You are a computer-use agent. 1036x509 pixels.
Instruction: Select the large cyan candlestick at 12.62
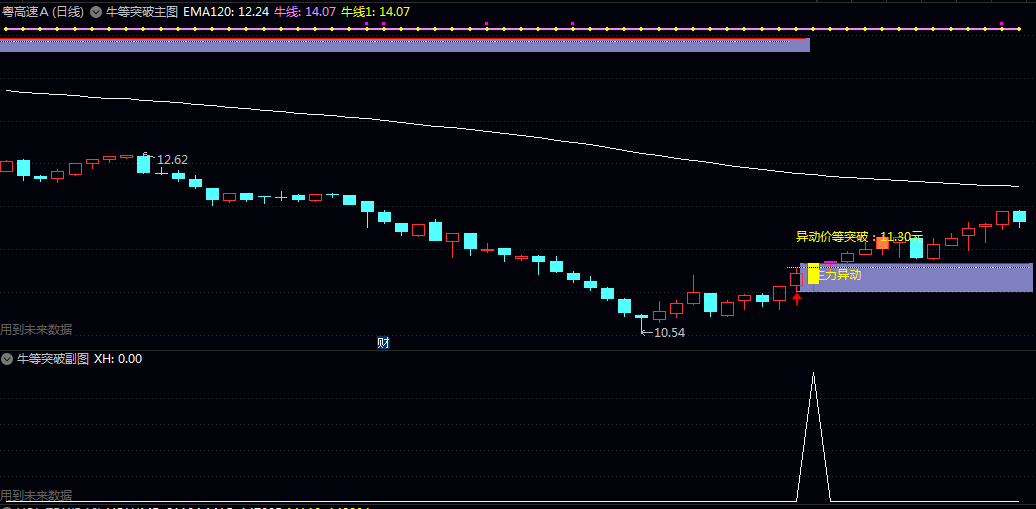[x=143, y=163]
